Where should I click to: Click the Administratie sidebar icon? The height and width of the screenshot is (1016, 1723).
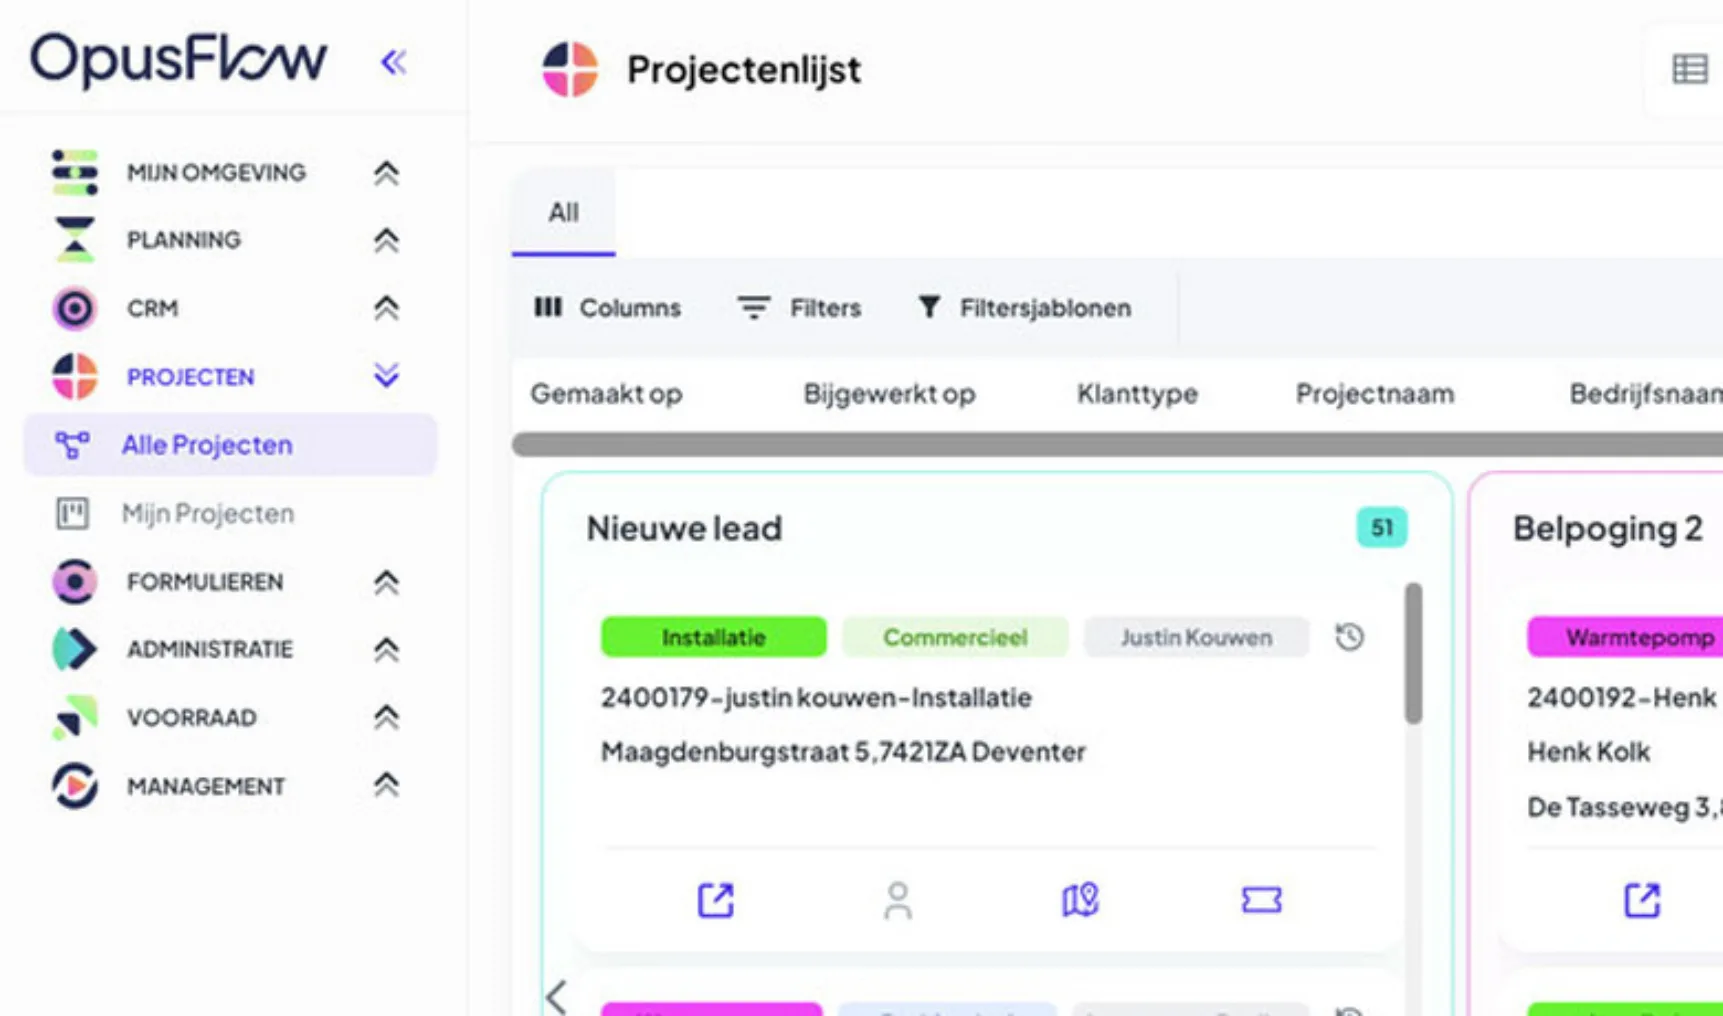pyautogui.click(x=74, y=649)
